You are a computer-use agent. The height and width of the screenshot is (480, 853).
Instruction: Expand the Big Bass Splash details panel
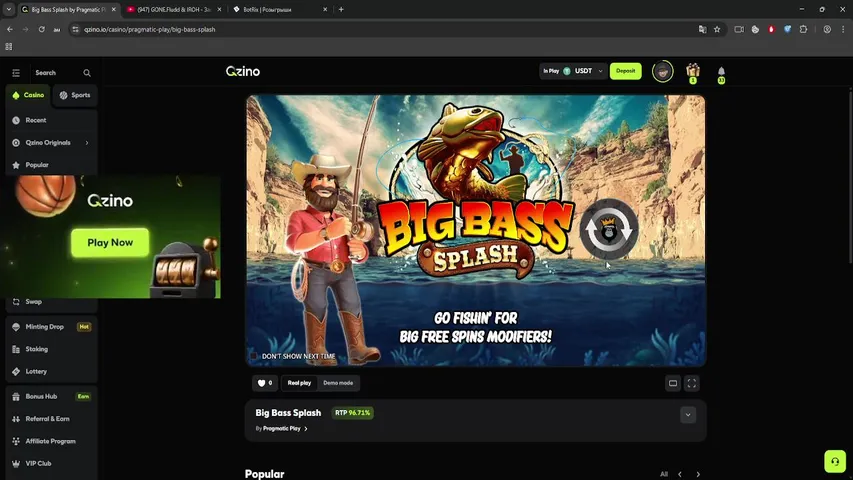687,414
